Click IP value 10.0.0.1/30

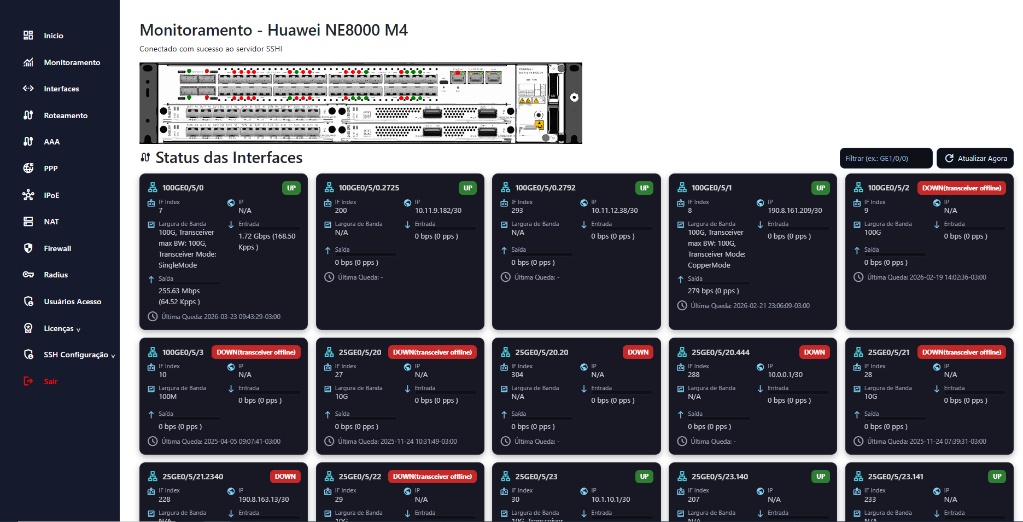tap(786, 375)
